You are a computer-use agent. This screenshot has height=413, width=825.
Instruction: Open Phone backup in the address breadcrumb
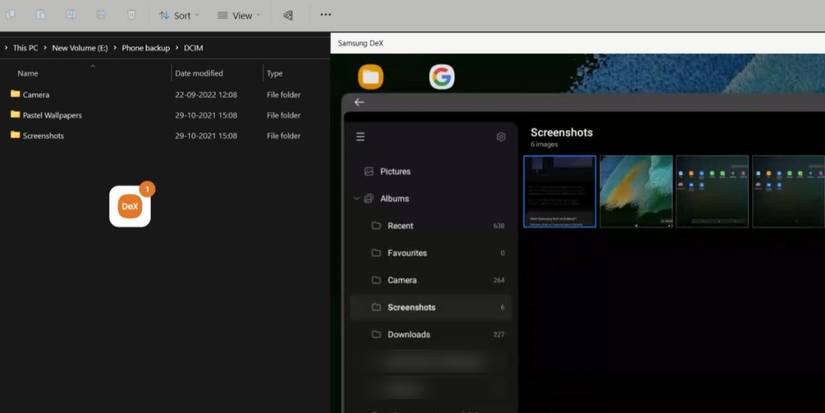[146, 48]
